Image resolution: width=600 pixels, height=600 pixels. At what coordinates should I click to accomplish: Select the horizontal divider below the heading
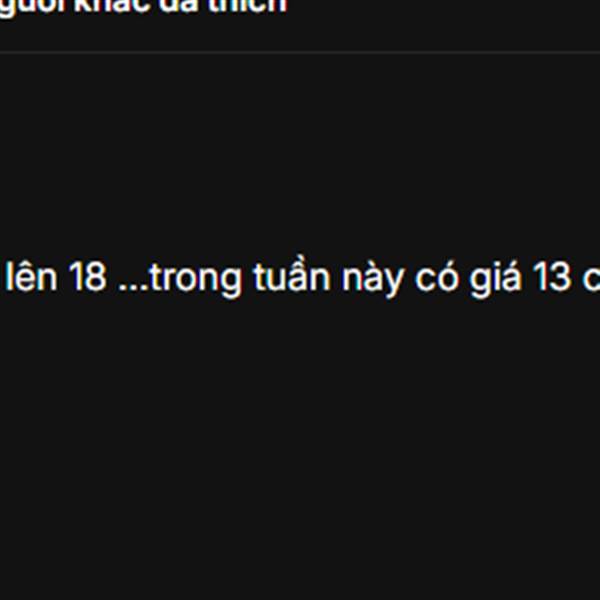[x=300, y=51]
